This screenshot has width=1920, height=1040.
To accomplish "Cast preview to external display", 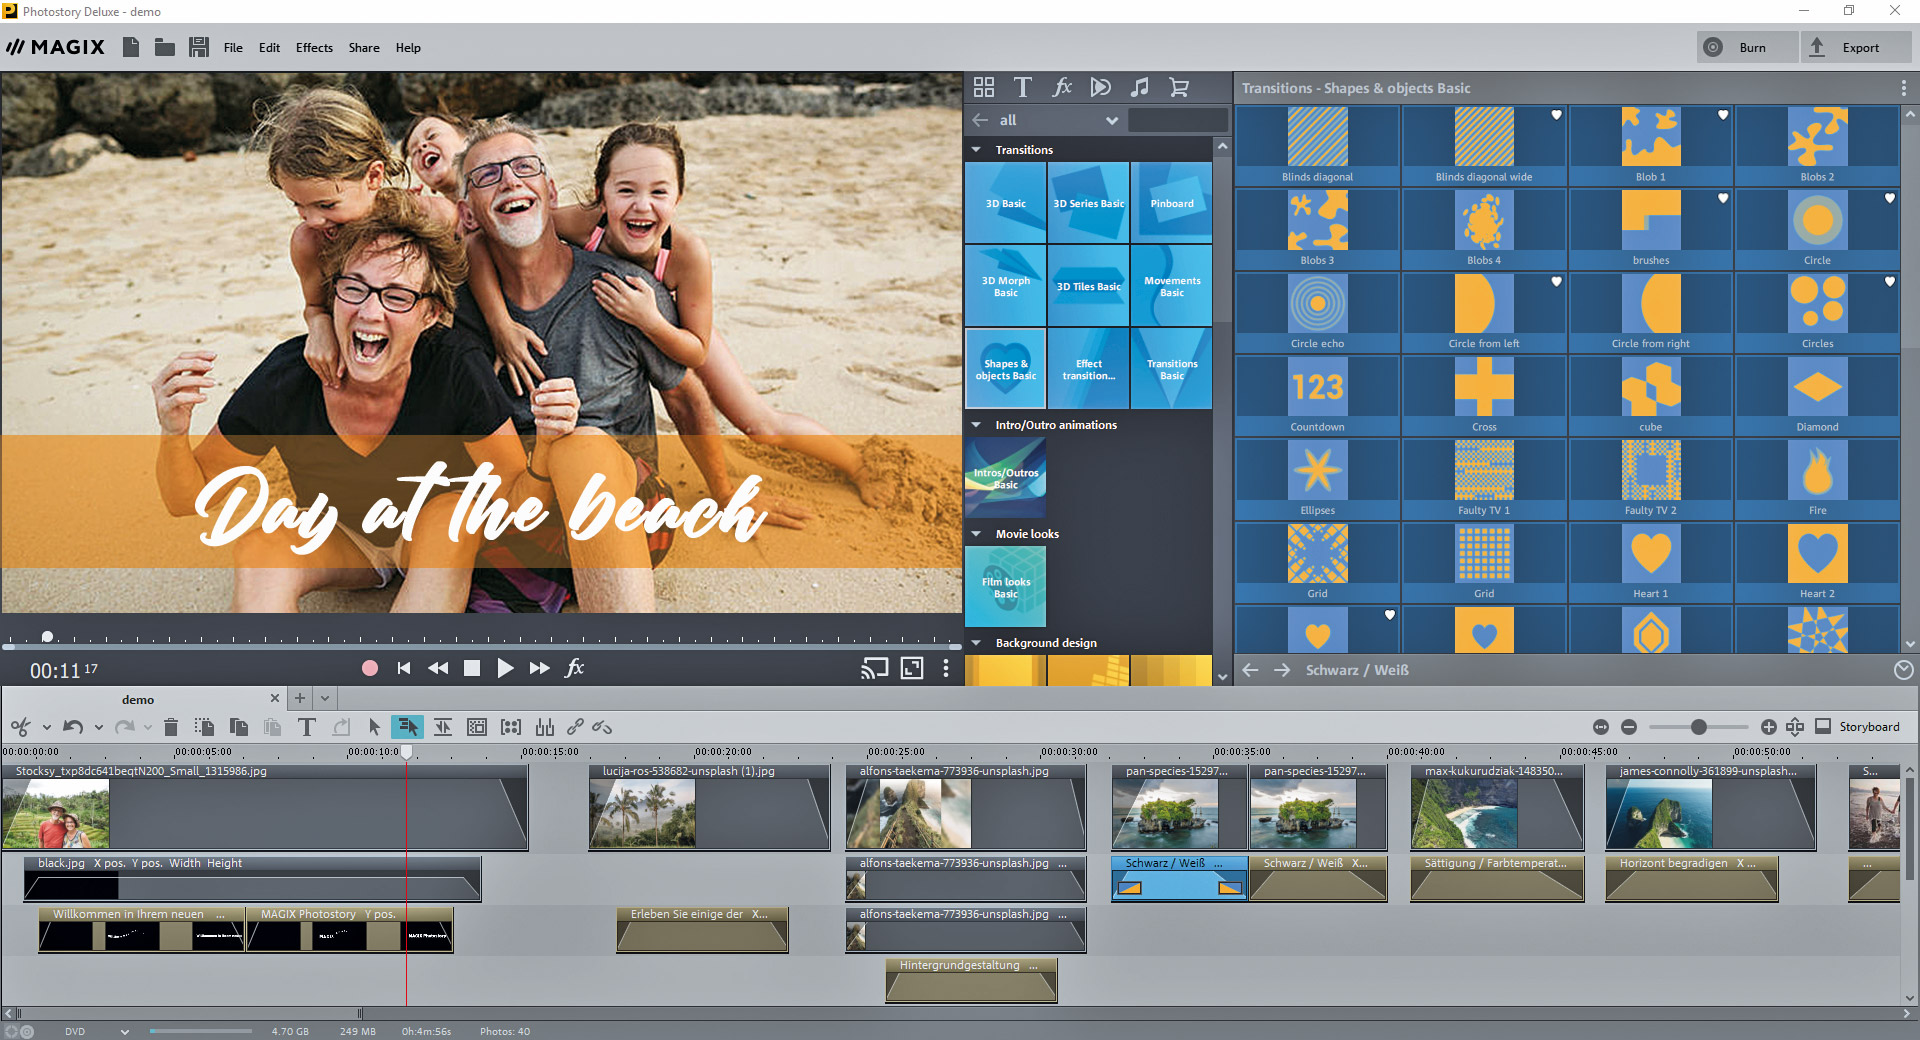I will 875,668.
